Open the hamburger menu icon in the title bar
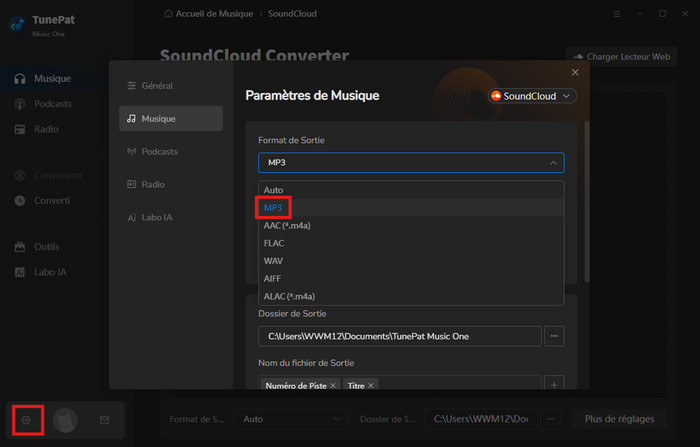The width and height of the screenshot is (700, 447). (x=617, y=14)
